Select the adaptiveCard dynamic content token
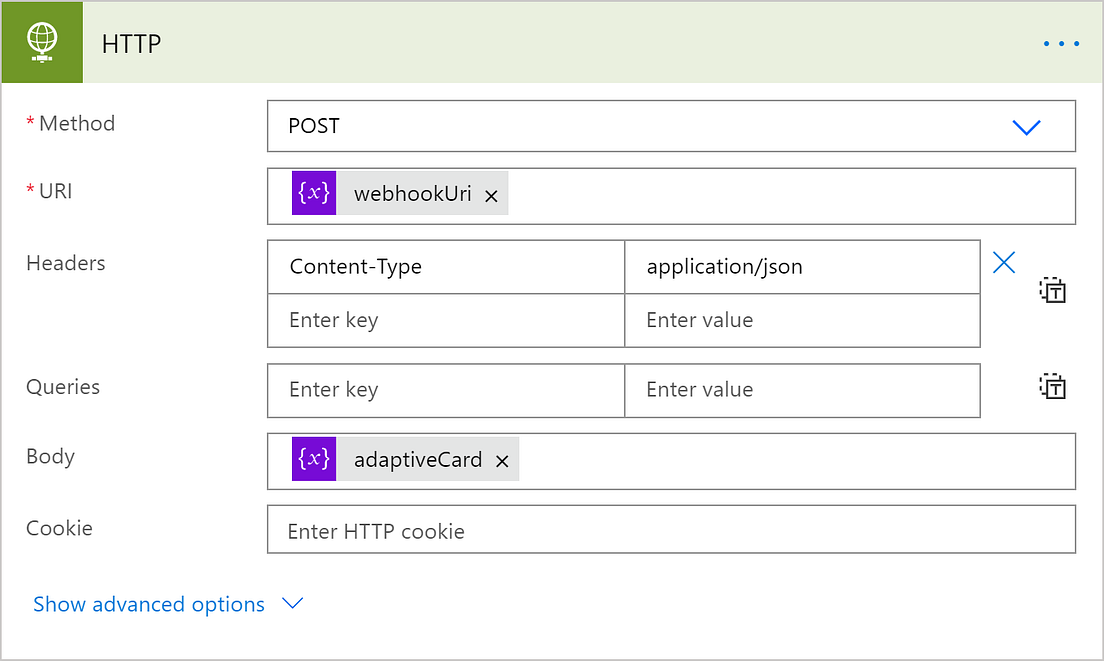Image resolution: width=1104 pixels, height=661 pixels. point(417,459)
